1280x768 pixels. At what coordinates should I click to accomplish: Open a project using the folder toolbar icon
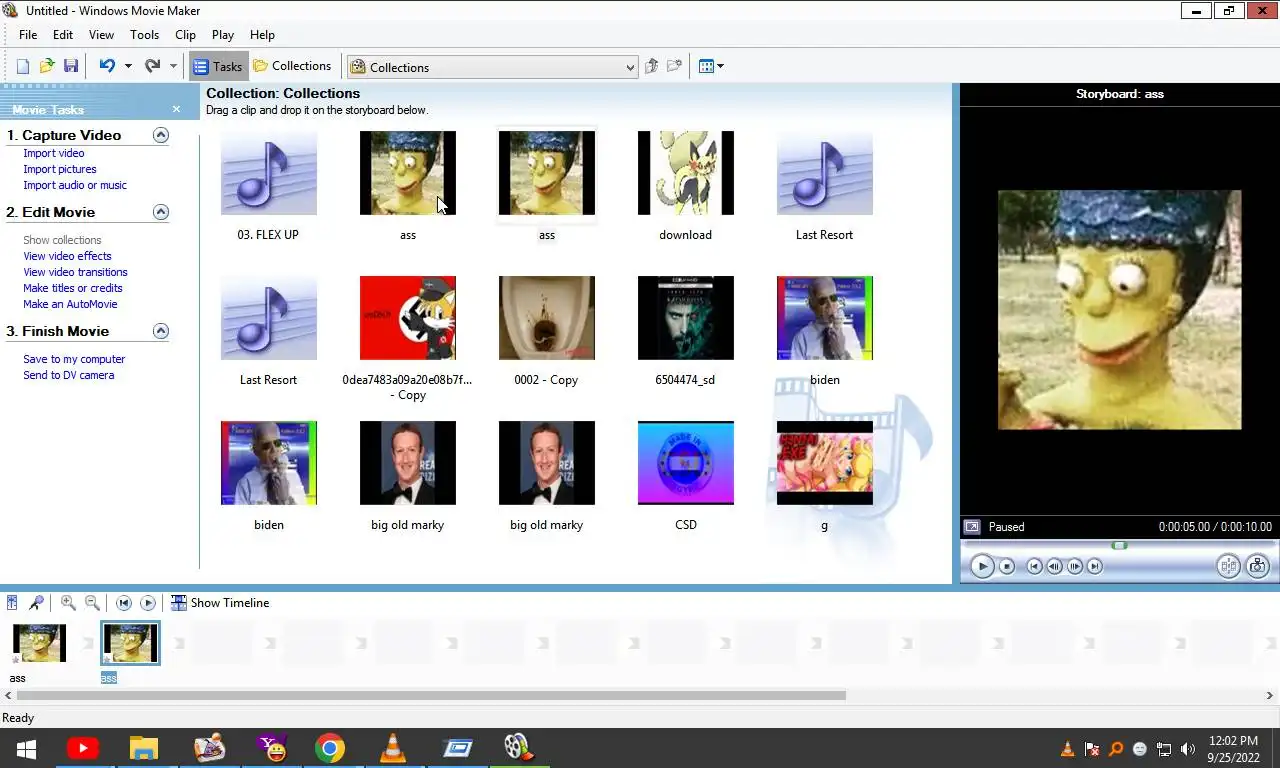coord(47,67)
